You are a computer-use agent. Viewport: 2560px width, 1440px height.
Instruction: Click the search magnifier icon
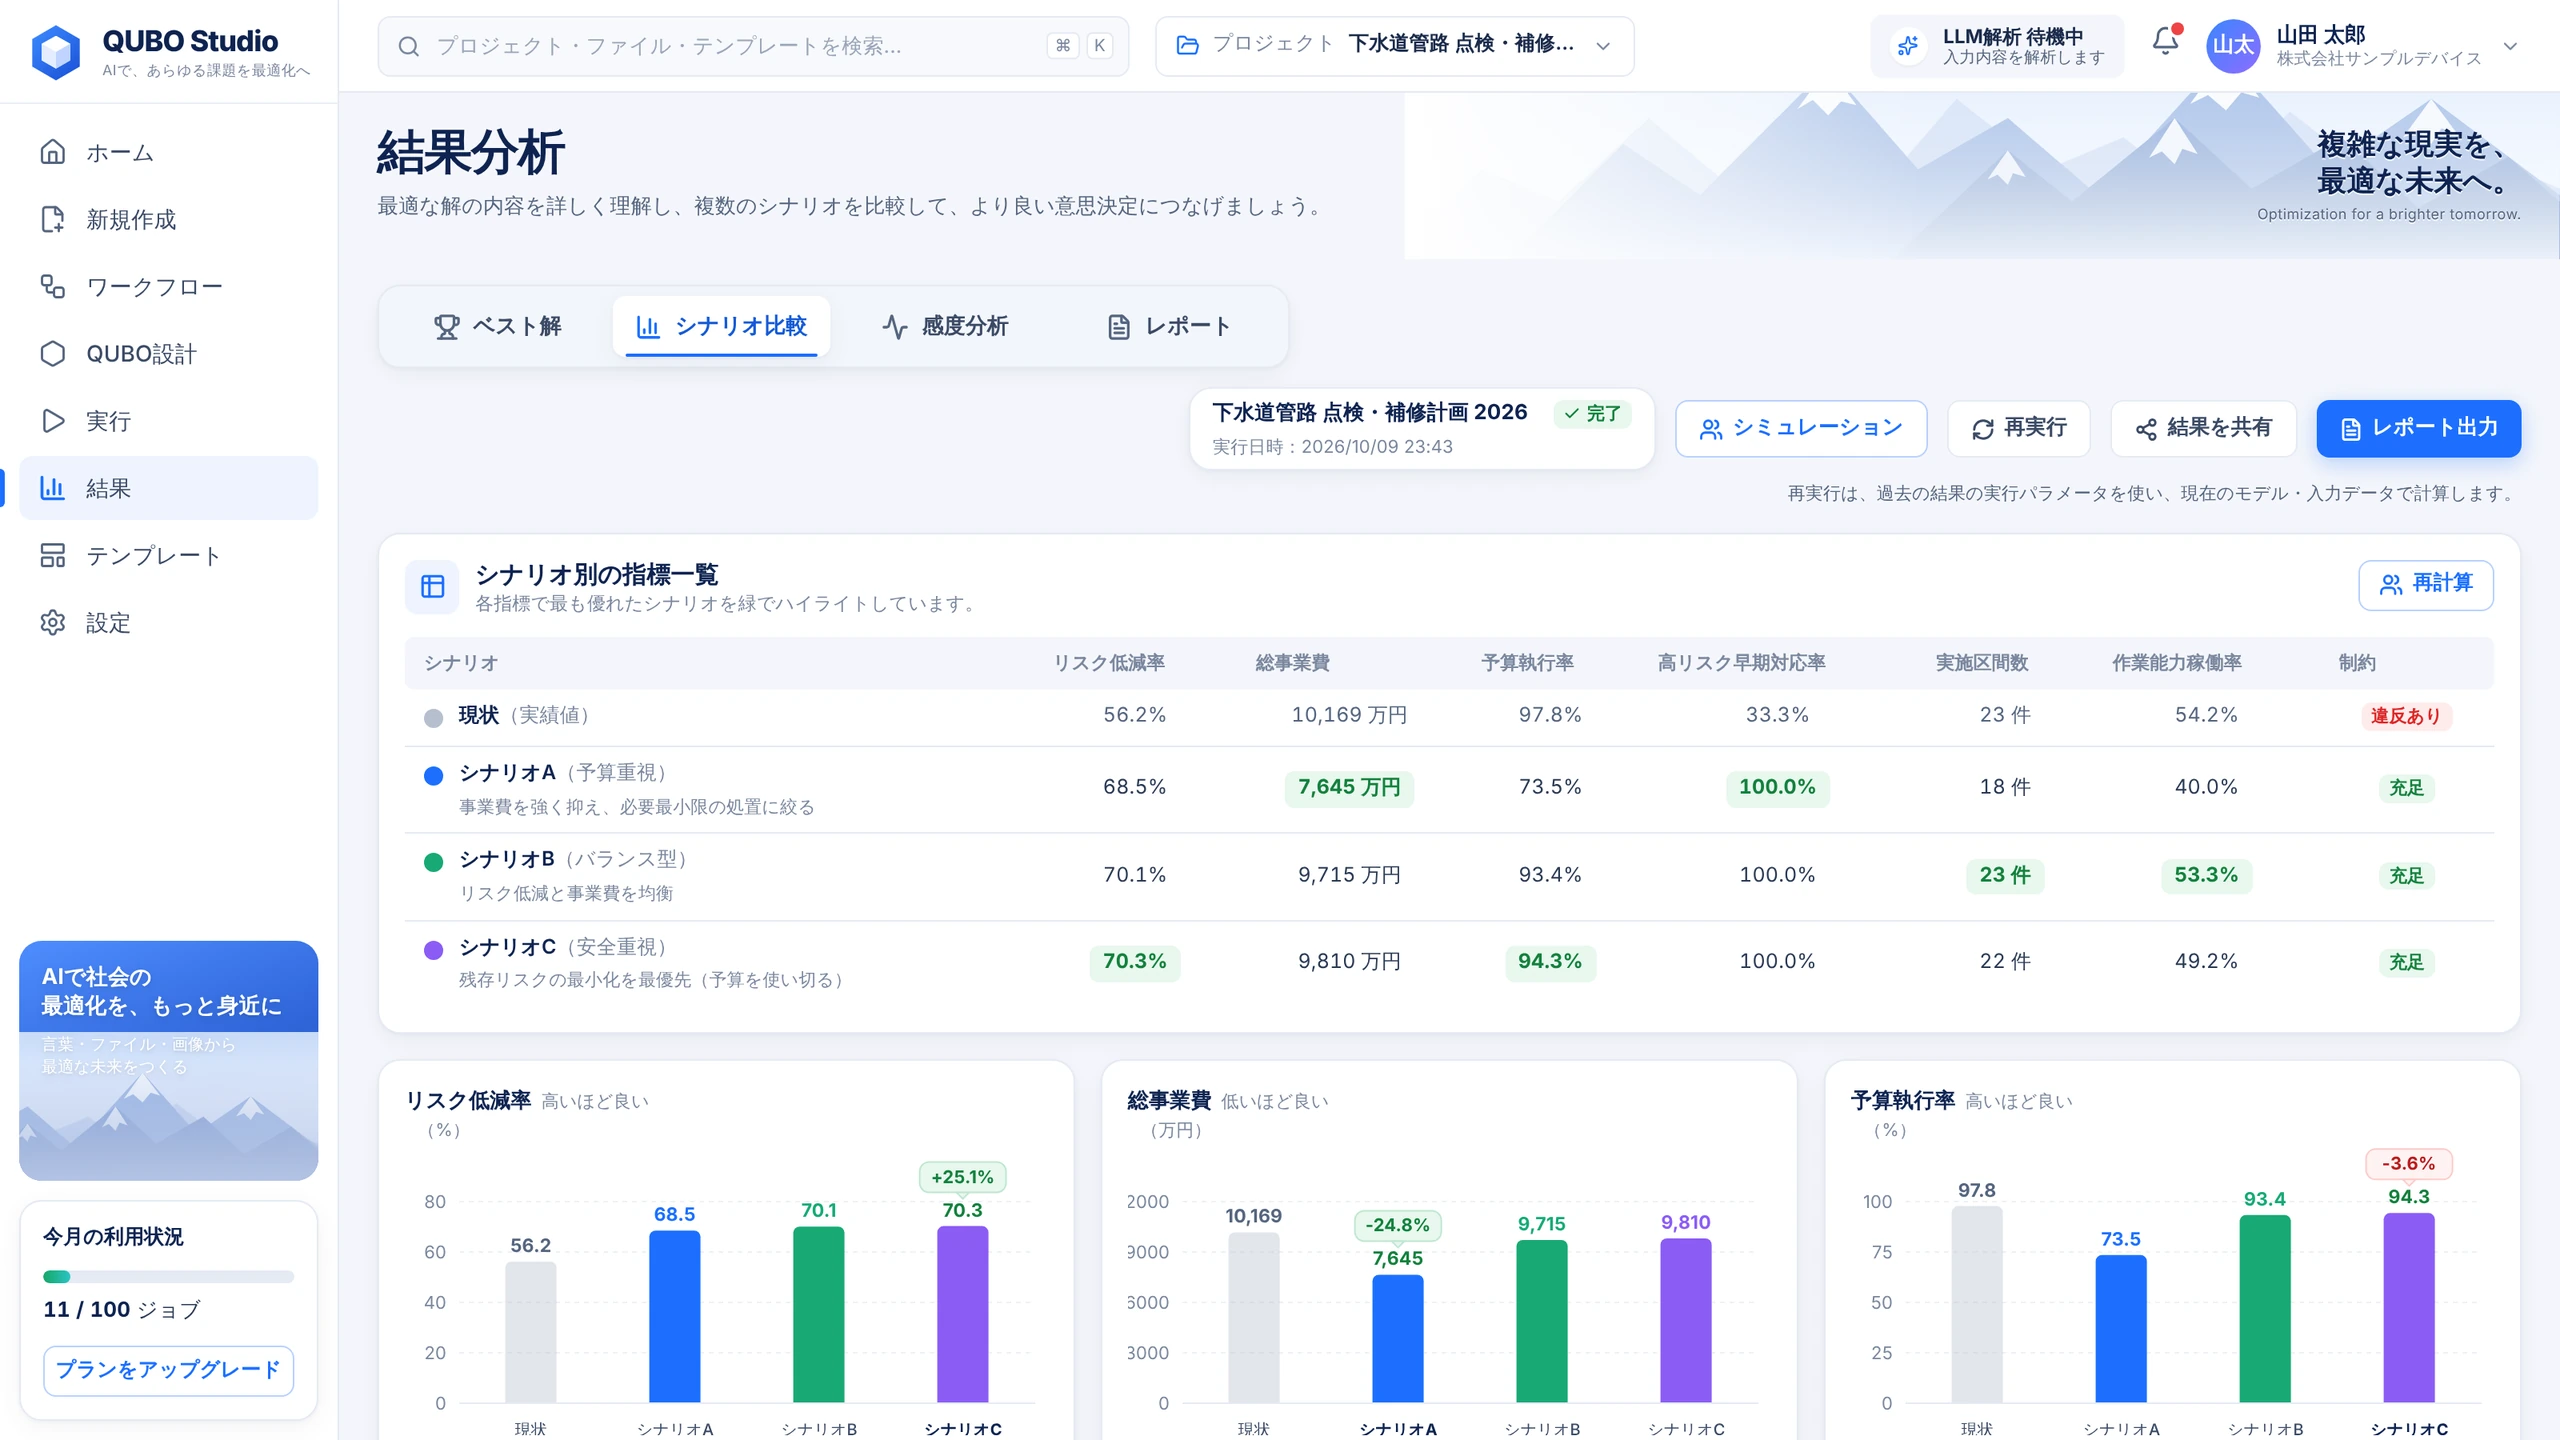pos(408,46)
